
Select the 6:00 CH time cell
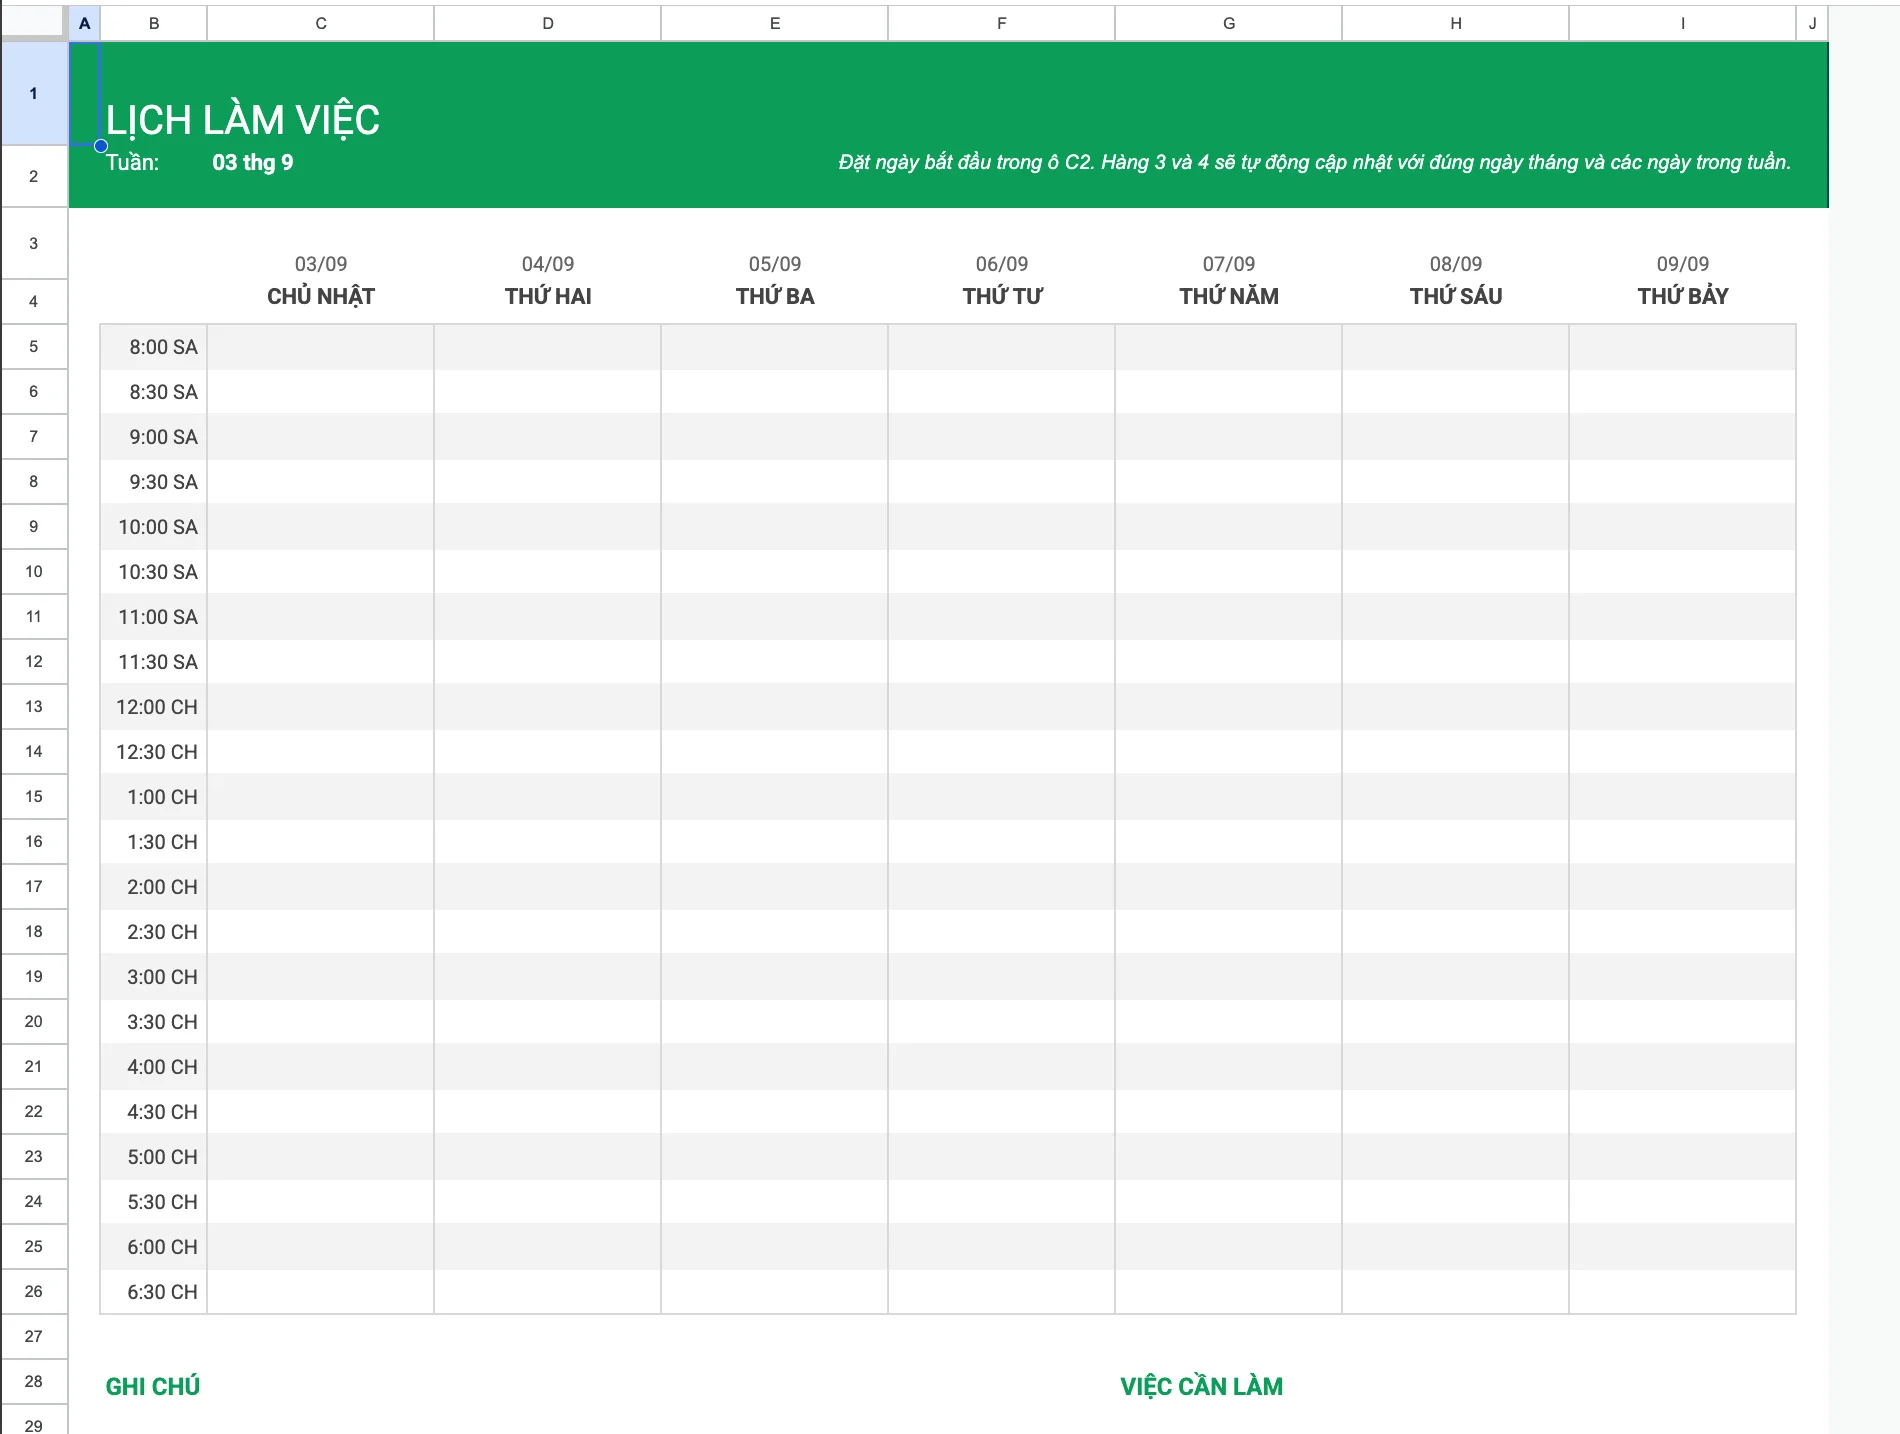click(x=154, y=1247)
